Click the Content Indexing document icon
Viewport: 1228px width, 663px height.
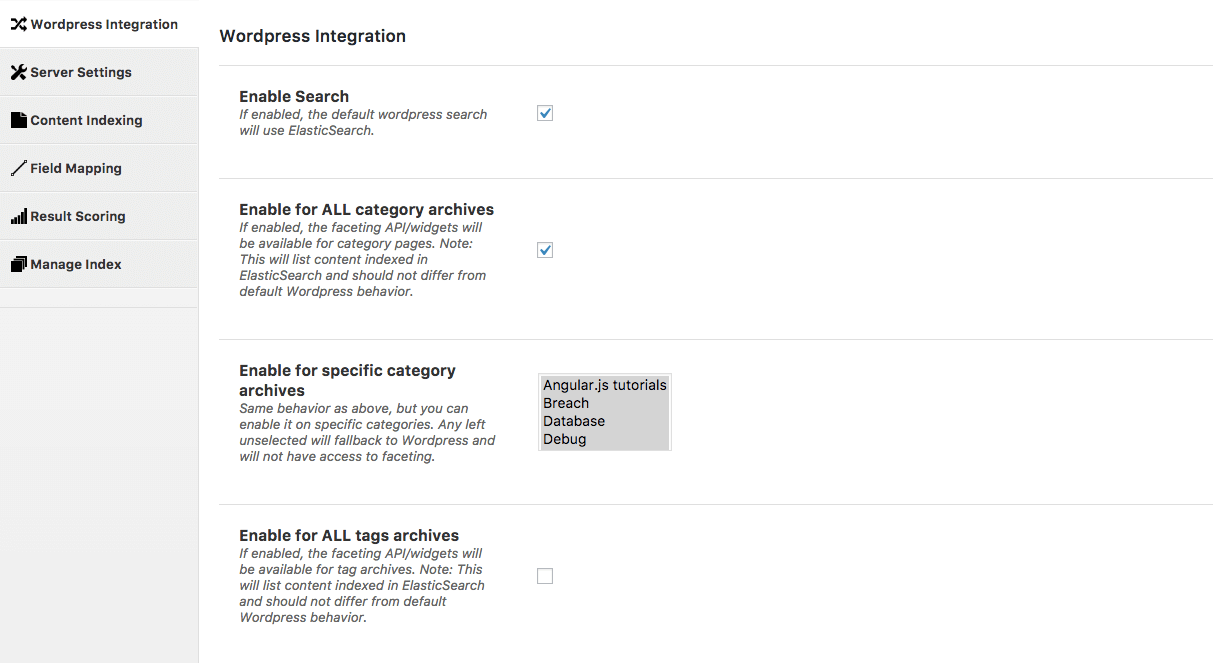(18, 120)
